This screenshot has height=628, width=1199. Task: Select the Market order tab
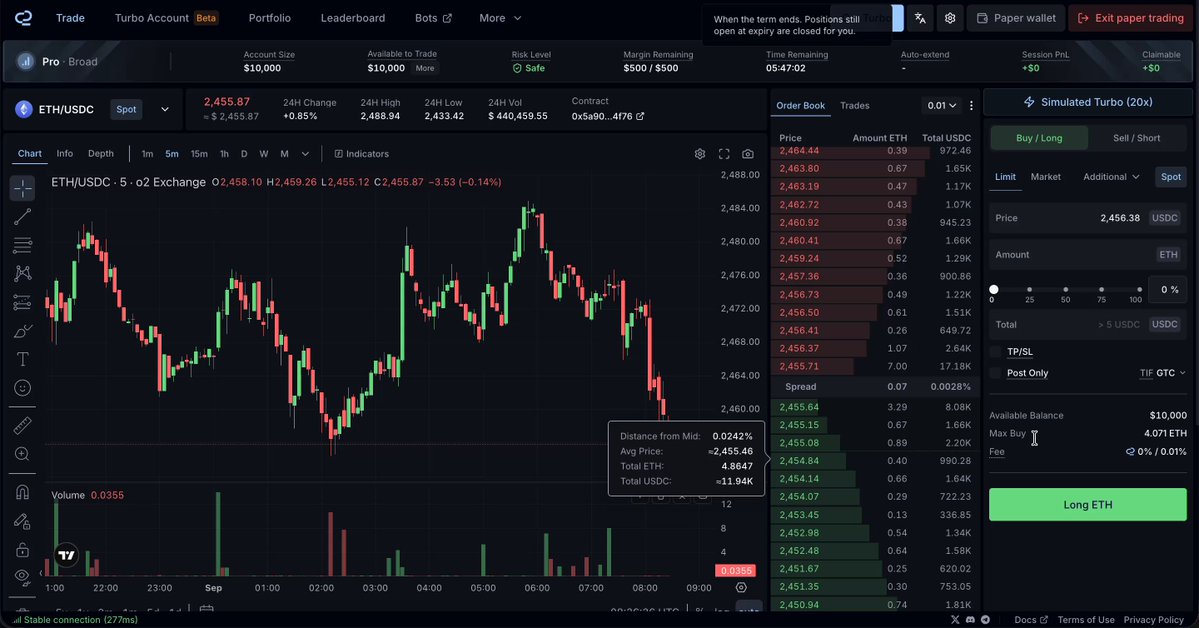[x=1045, y=177]
